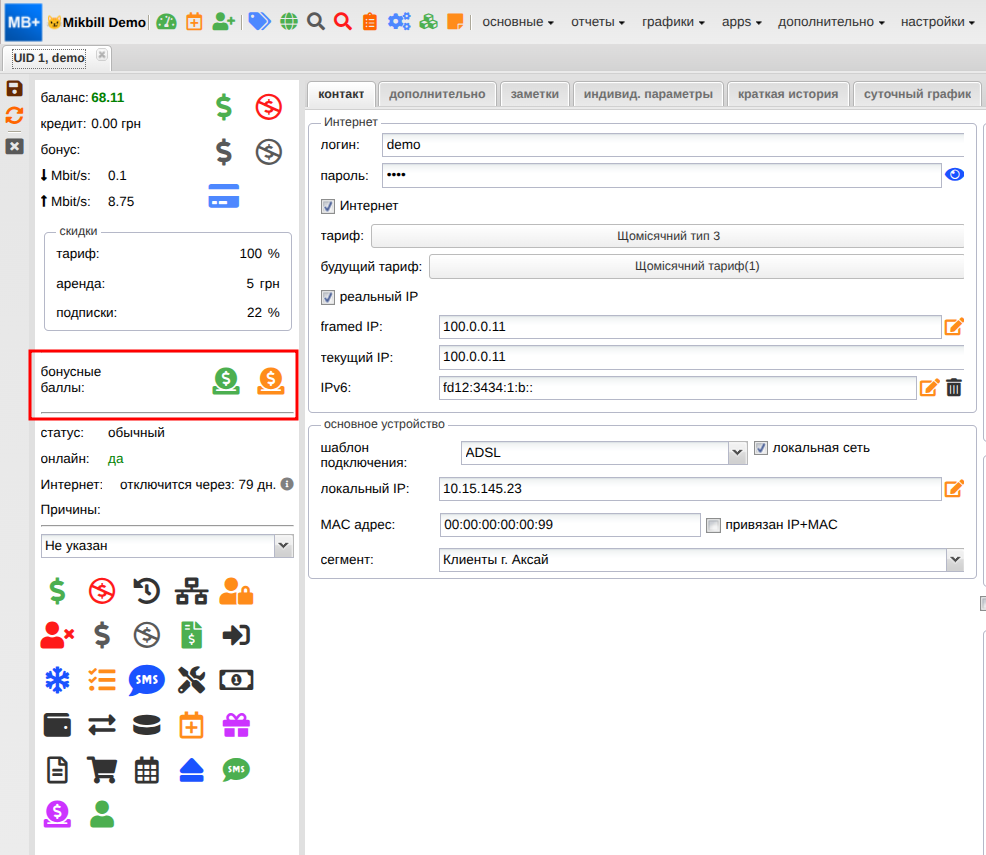Toggle the Интернет checkbox

pos(328,206)
